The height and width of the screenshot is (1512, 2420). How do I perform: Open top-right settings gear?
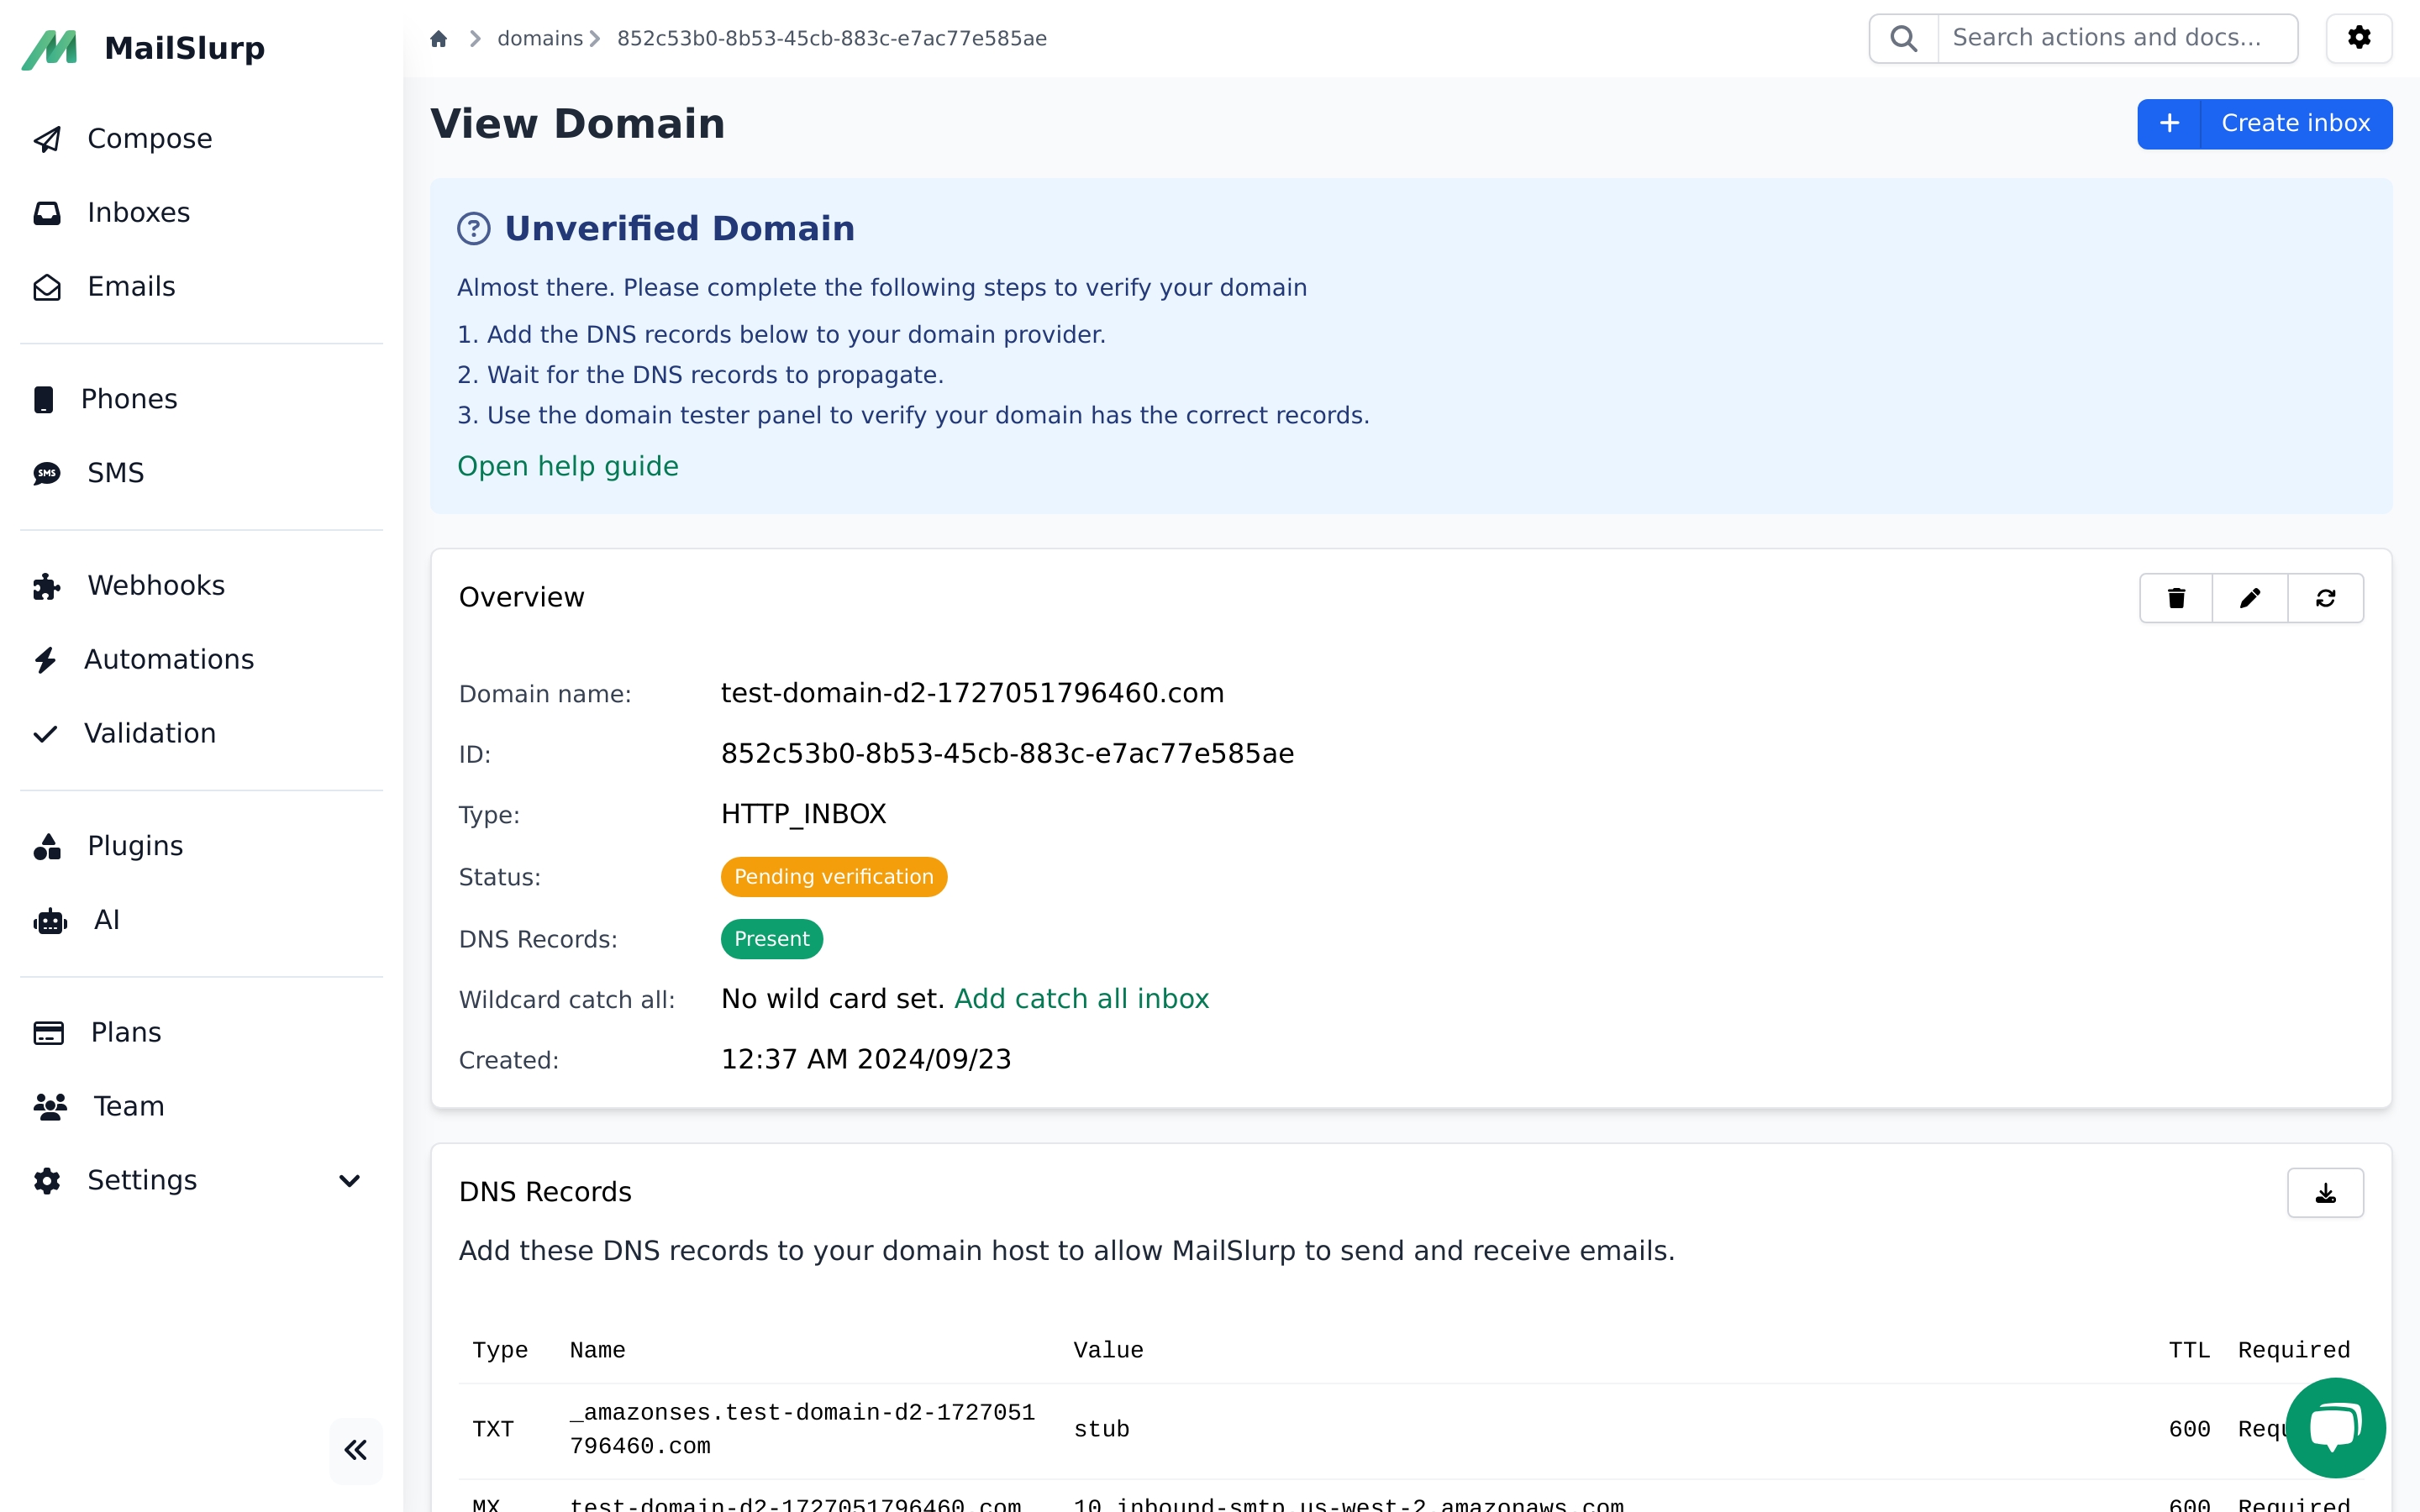(2360, 39)
